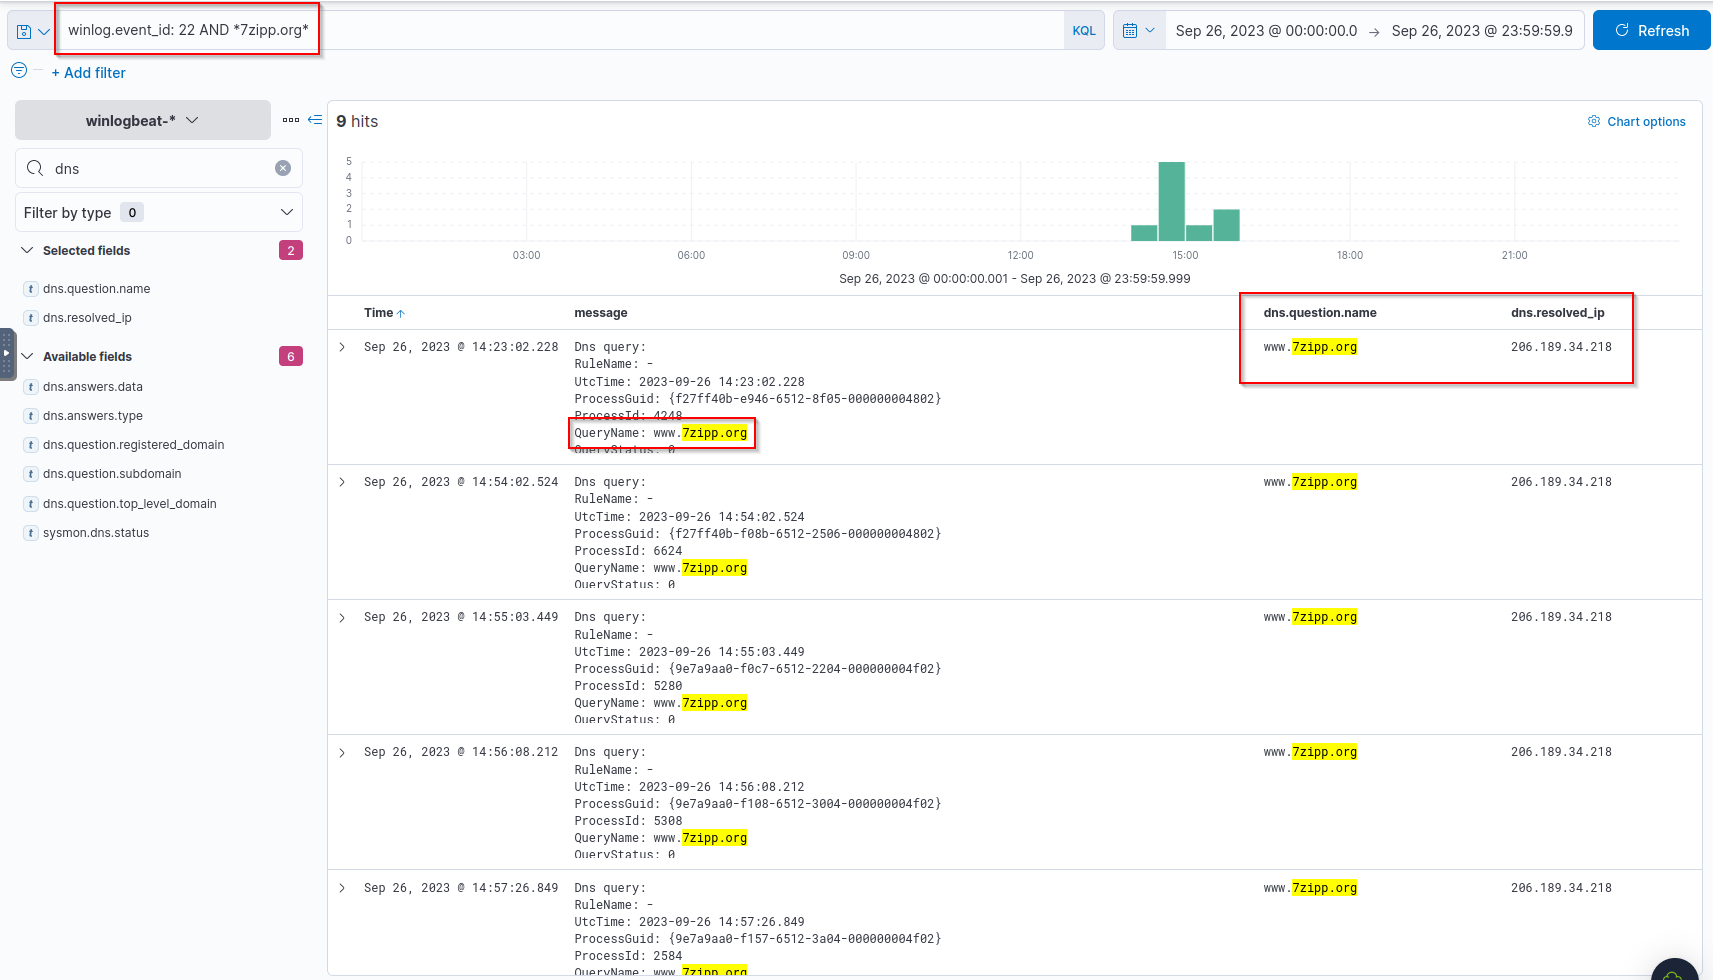Clear the dns field search text
The height and width of the screenshot is (980, 1713).
click(x=283, y=168)
